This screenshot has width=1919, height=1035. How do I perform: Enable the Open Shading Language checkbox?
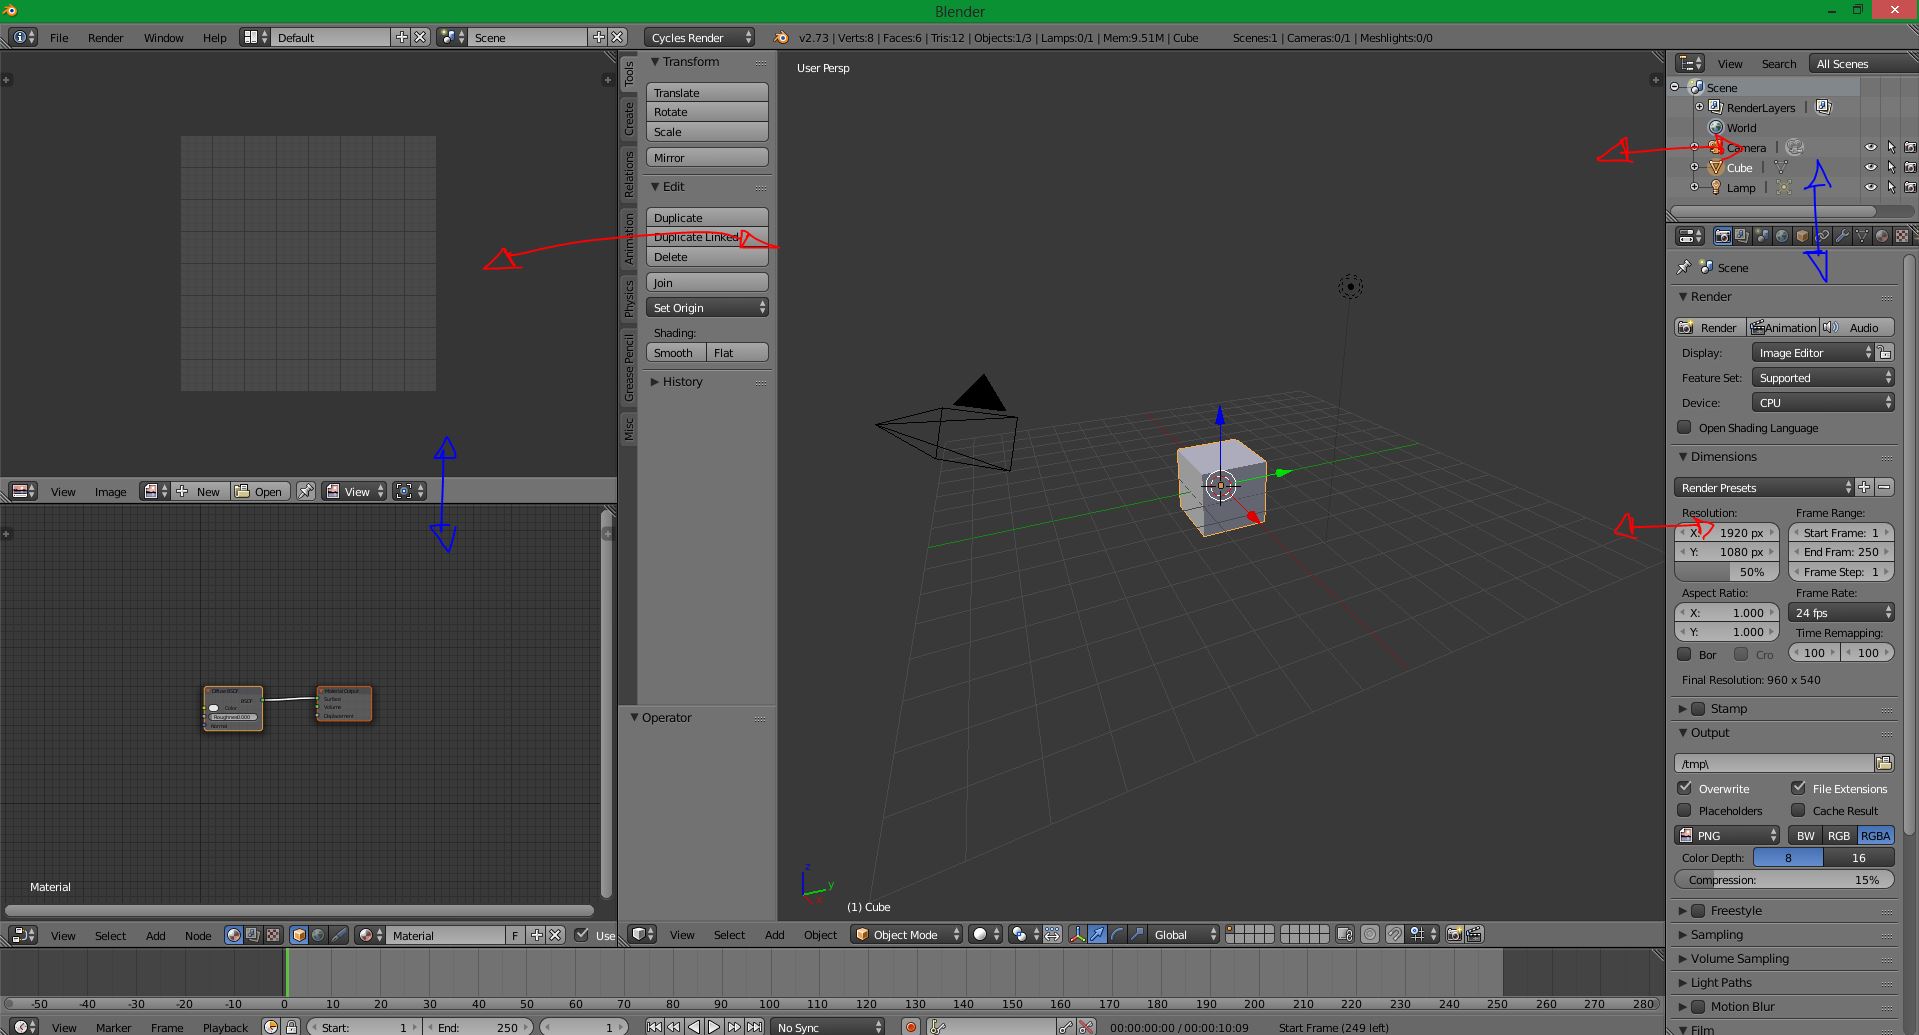pos(1684,427)
